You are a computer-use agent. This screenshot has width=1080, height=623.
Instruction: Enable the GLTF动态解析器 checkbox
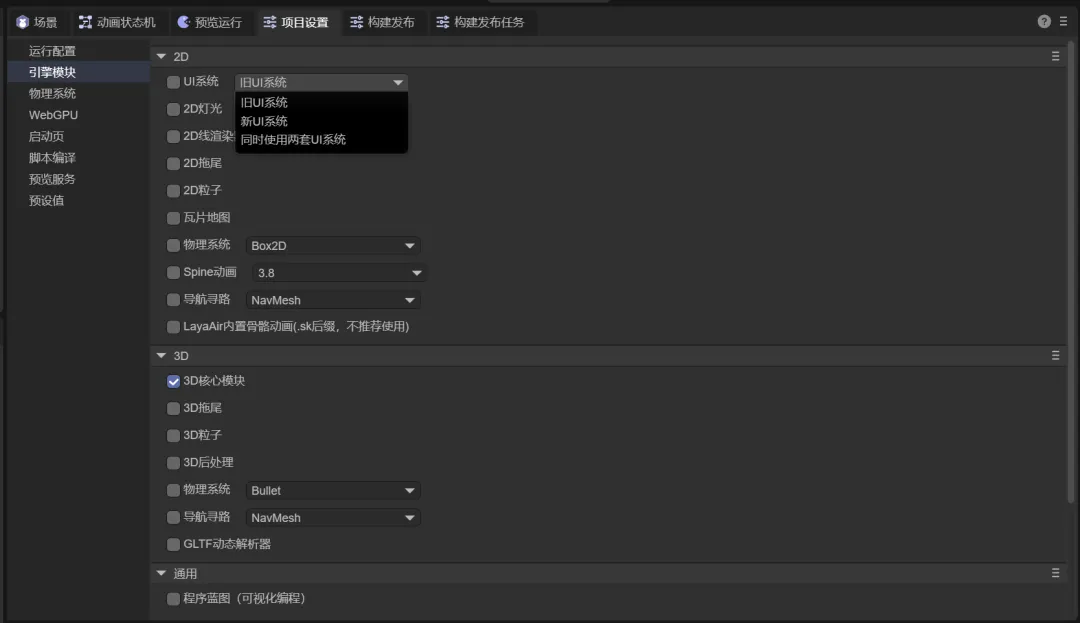pos(174,545)
